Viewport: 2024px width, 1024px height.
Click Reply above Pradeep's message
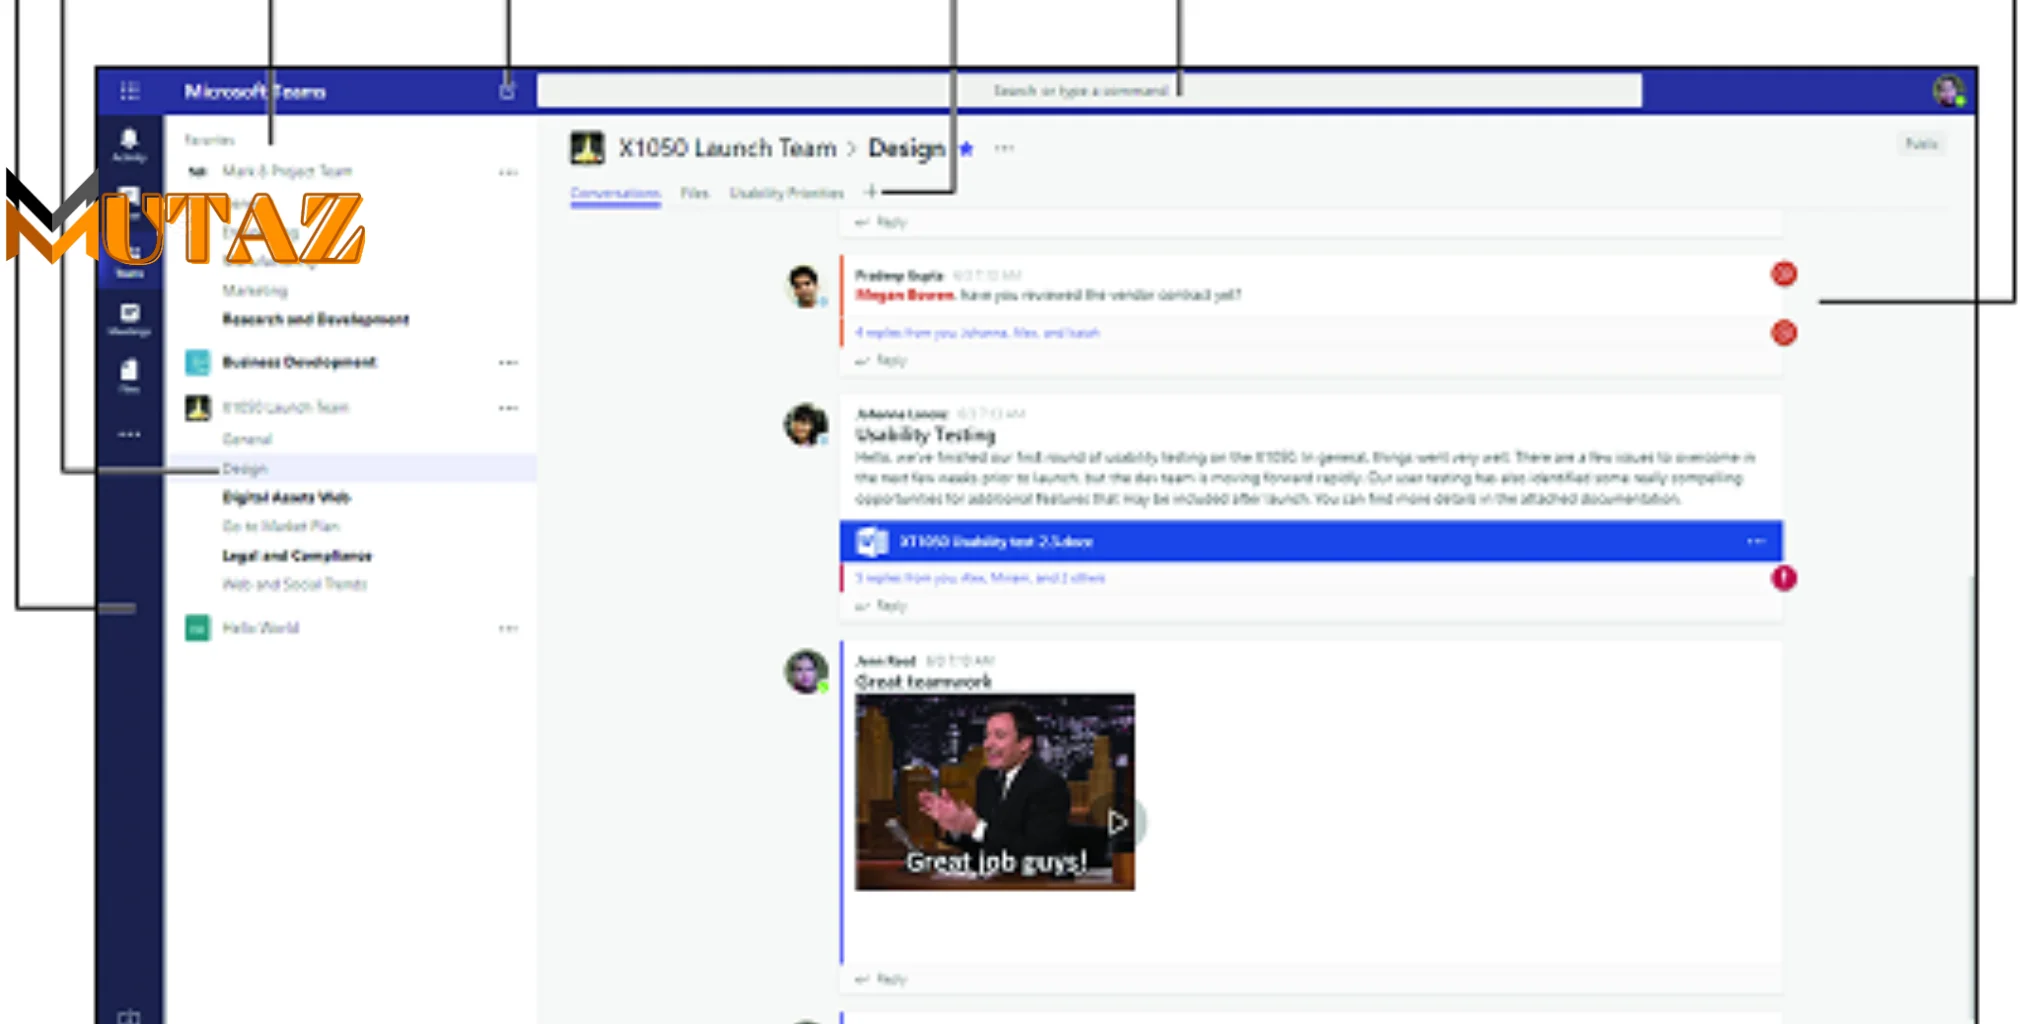[x=881, y=222]
